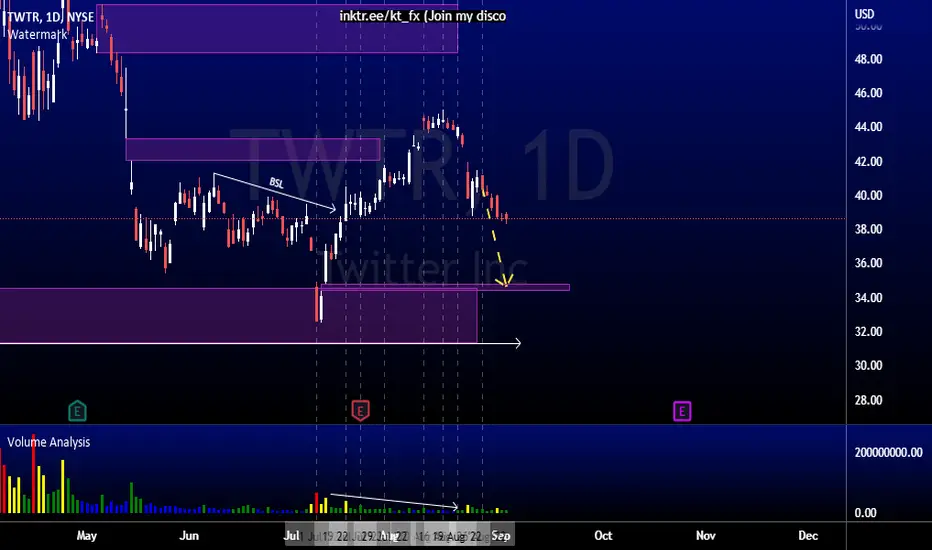Click the Oct label on the time axis

pyautogui.click(x=603, y=535)
